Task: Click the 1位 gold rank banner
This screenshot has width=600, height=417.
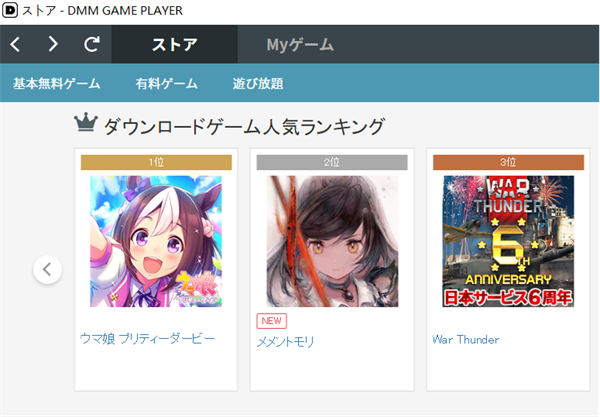Action: (x=156, y=162)
